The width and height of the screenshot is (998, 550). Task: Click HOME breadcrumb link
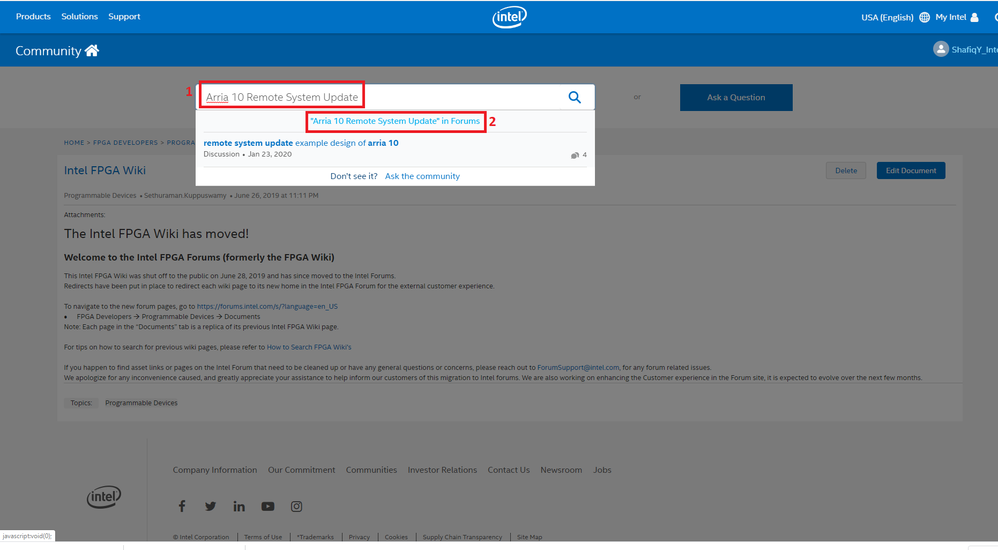pyautogui.click(x=74, y=143)
